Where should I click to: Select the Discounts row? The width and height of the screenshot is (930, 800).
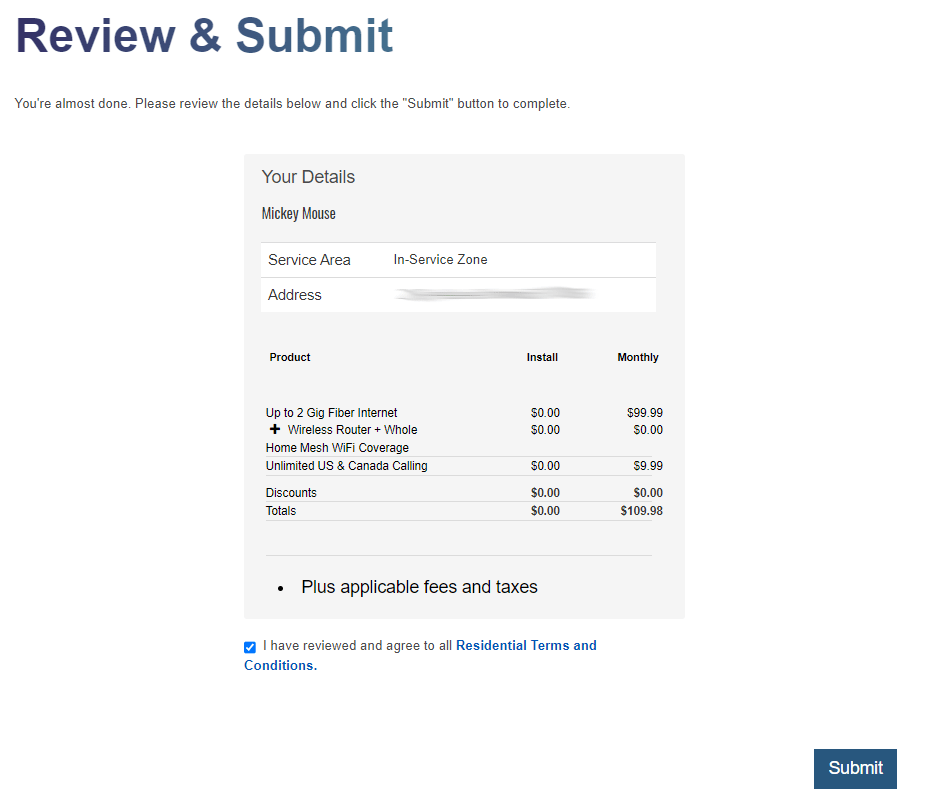click(x=291, y=492)
